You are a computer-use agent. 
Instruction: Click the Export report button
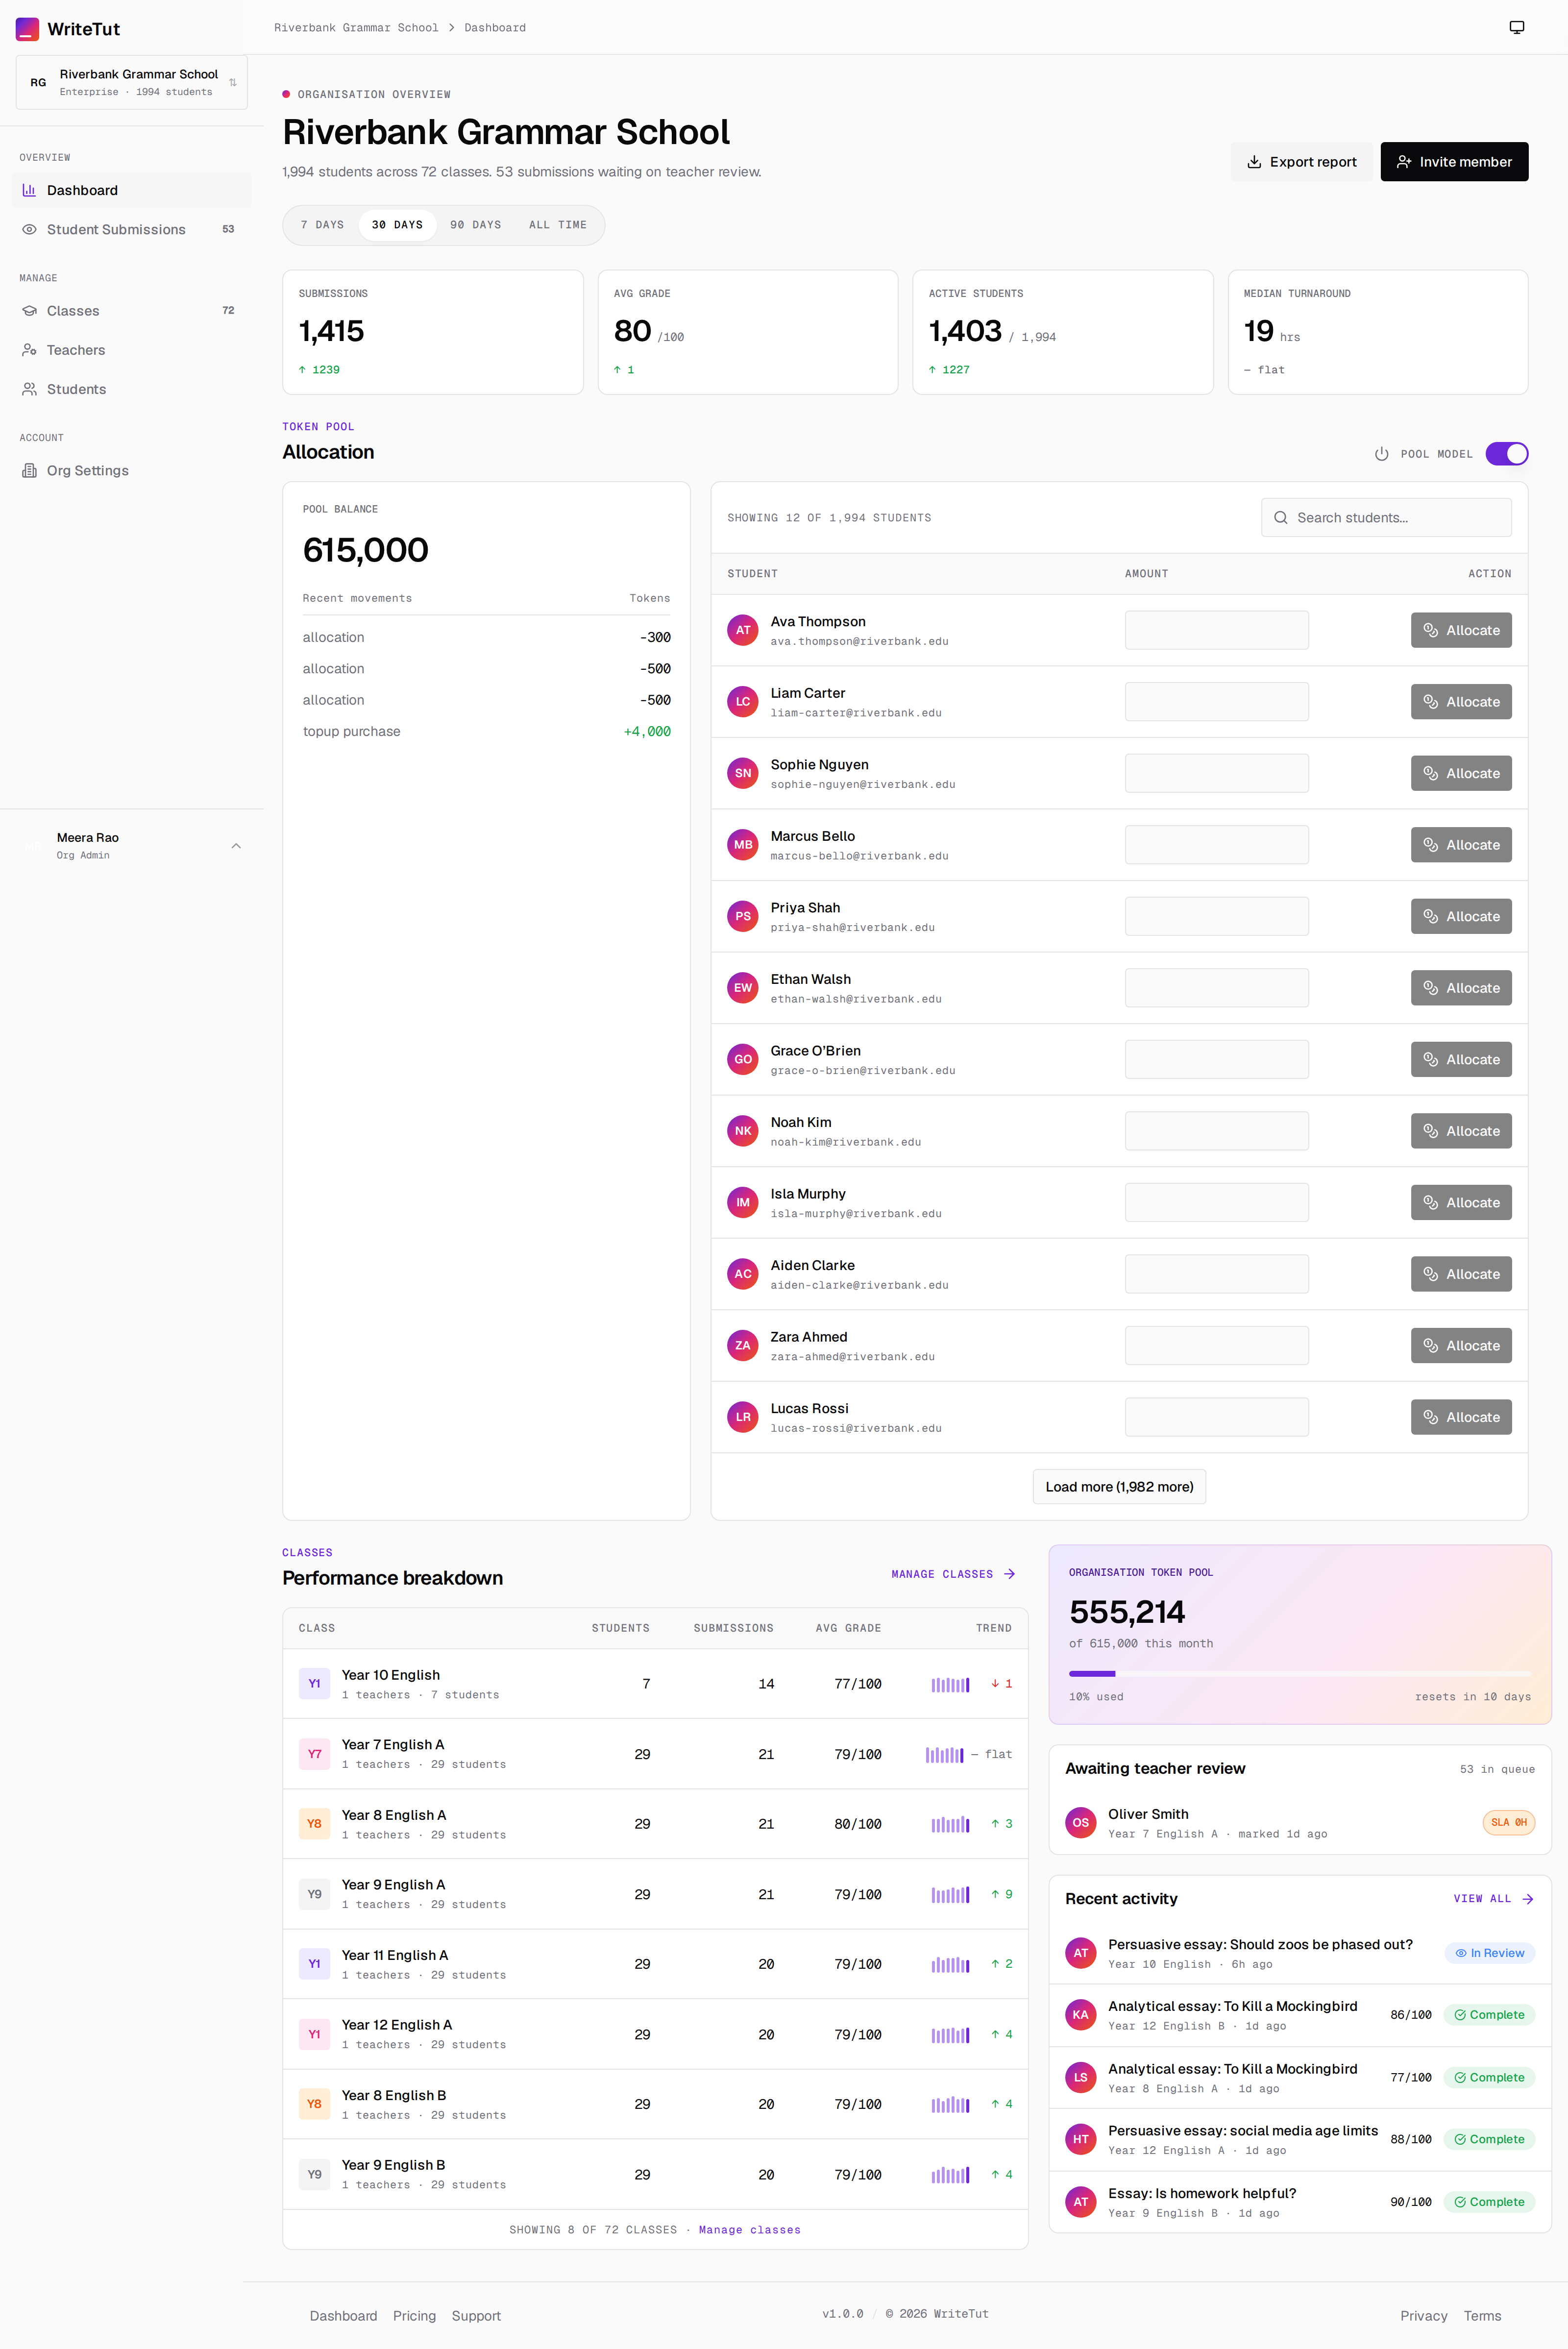(x=1301, y=162)
